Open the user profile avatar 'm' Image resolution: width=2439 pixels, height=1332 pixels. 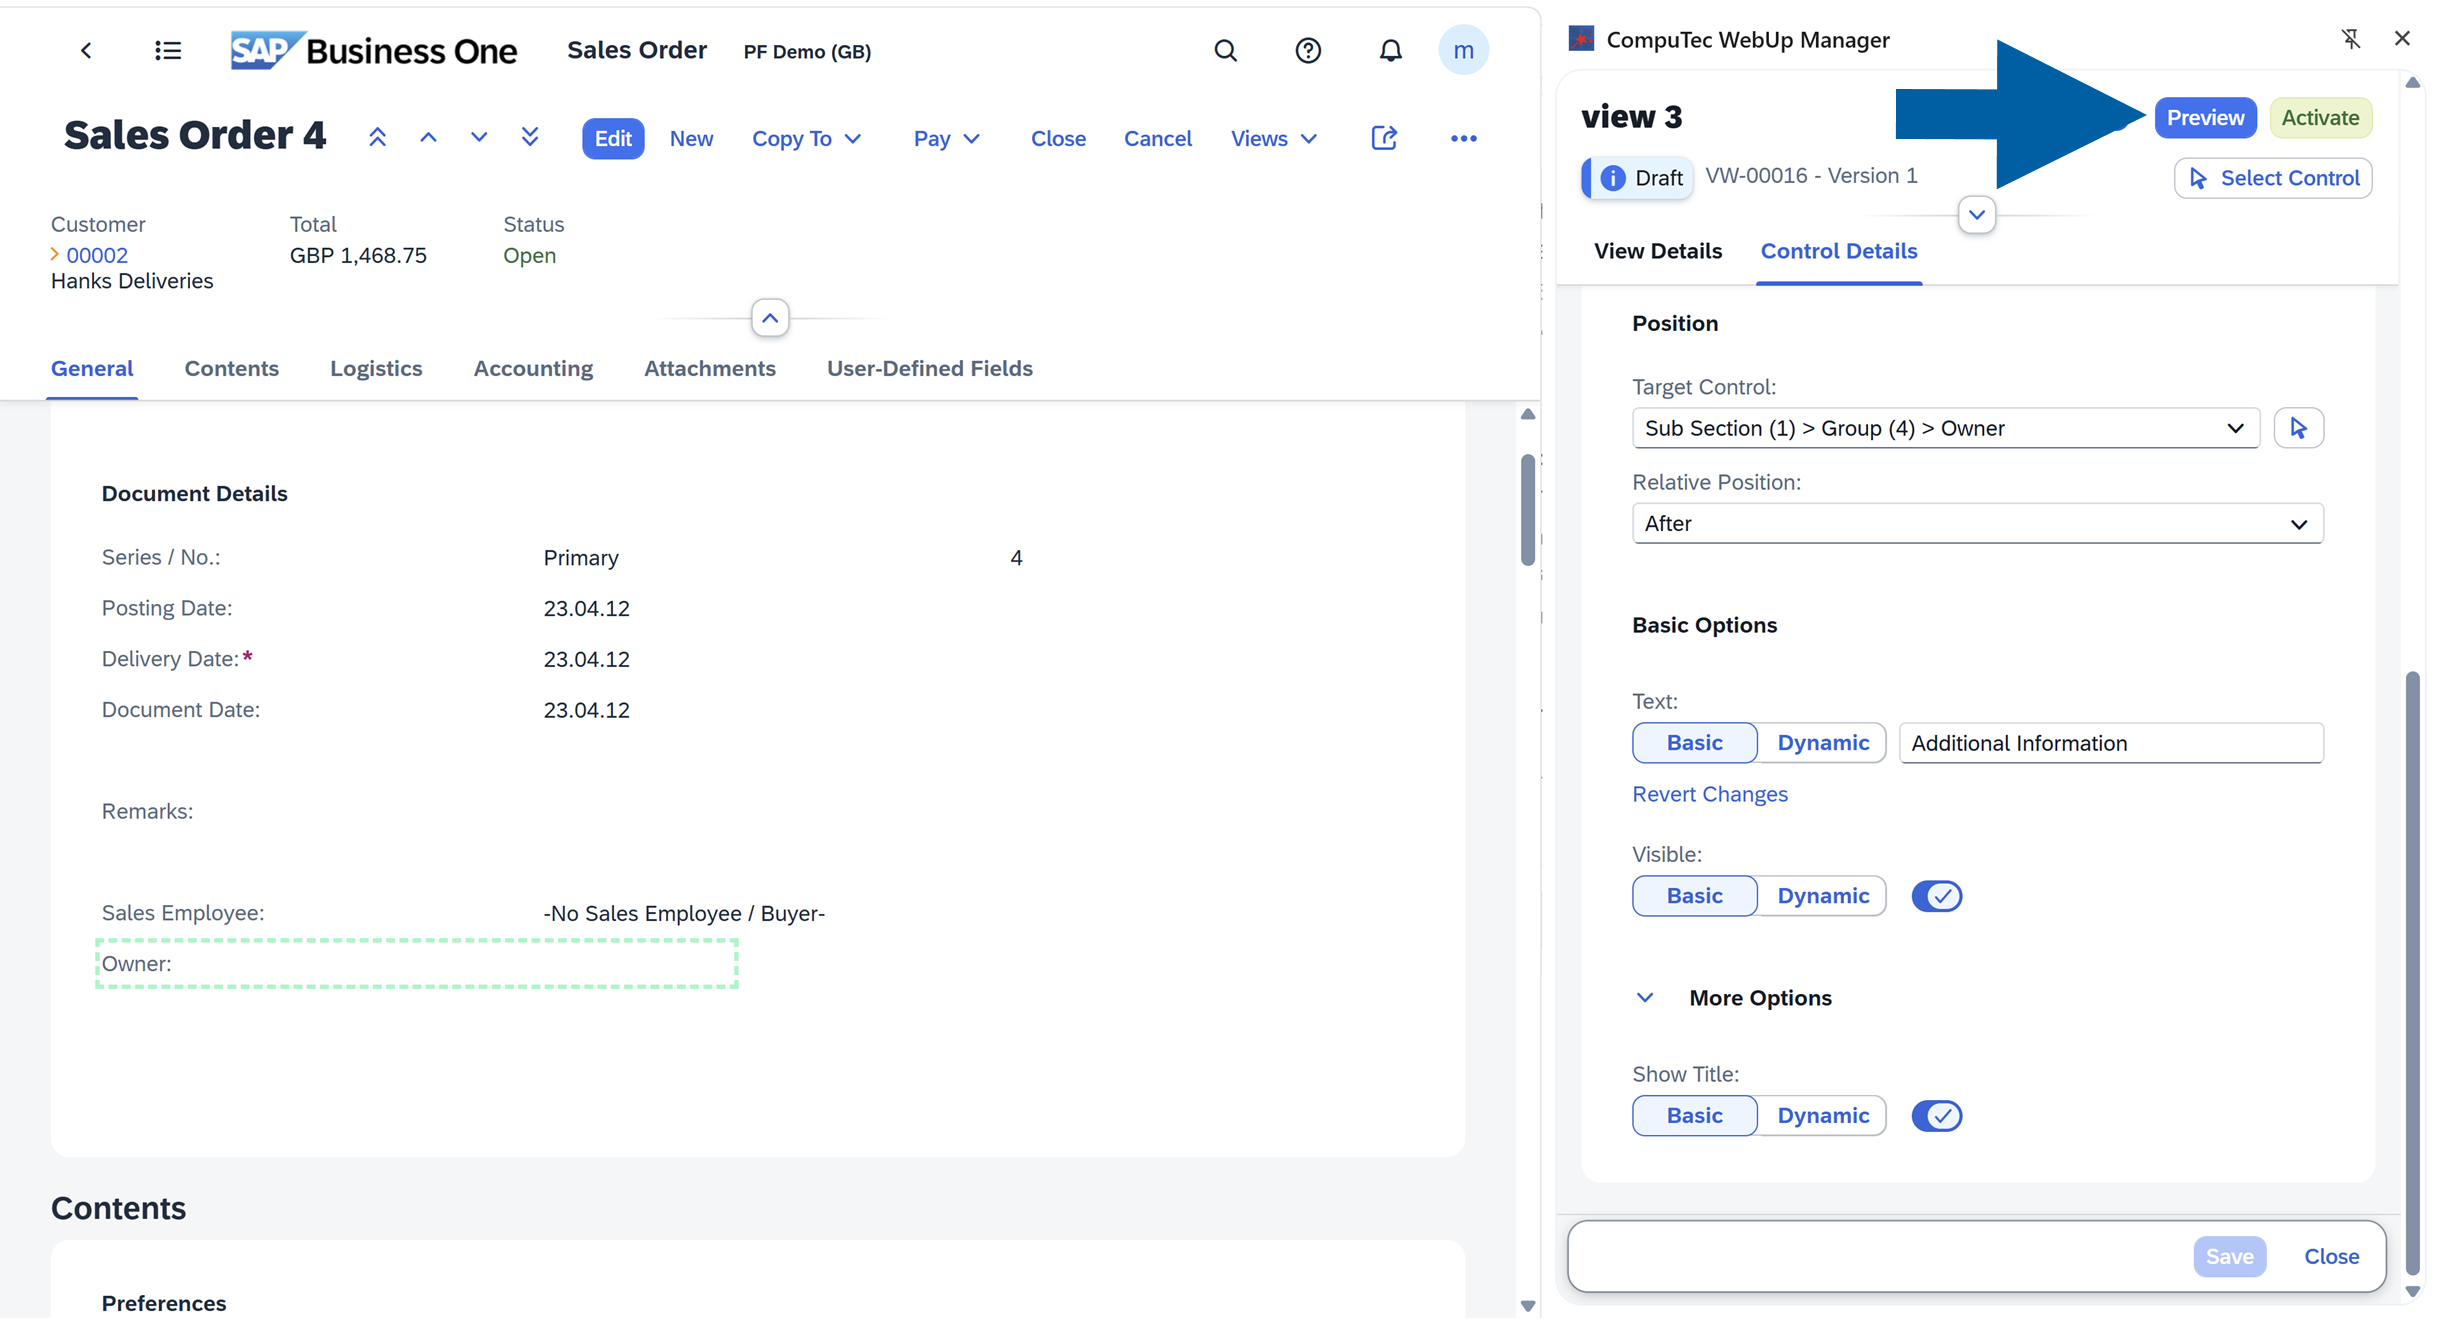pos(1463,51)
